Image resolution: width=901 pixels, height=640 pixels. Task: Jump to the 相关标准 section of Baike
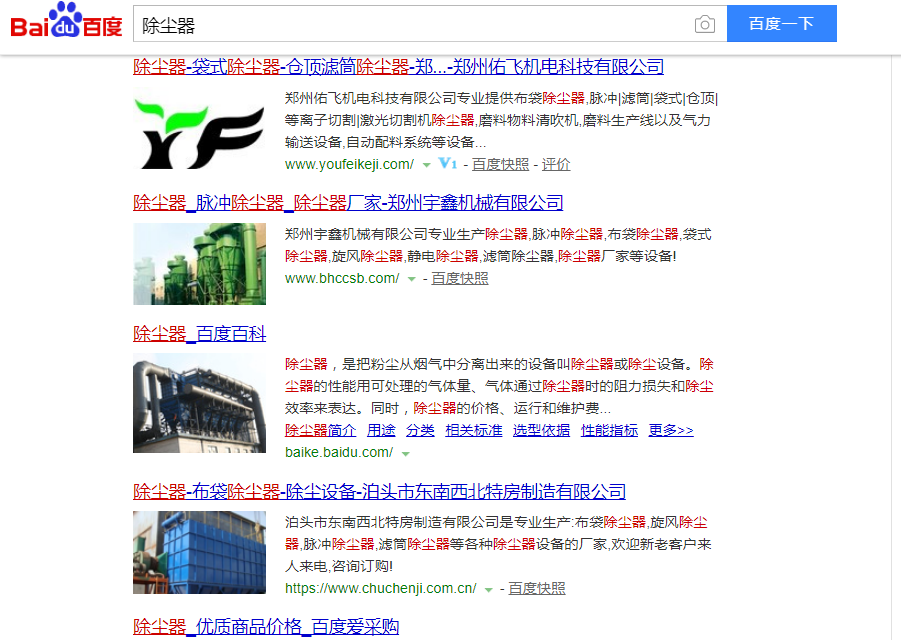(473, 430)
